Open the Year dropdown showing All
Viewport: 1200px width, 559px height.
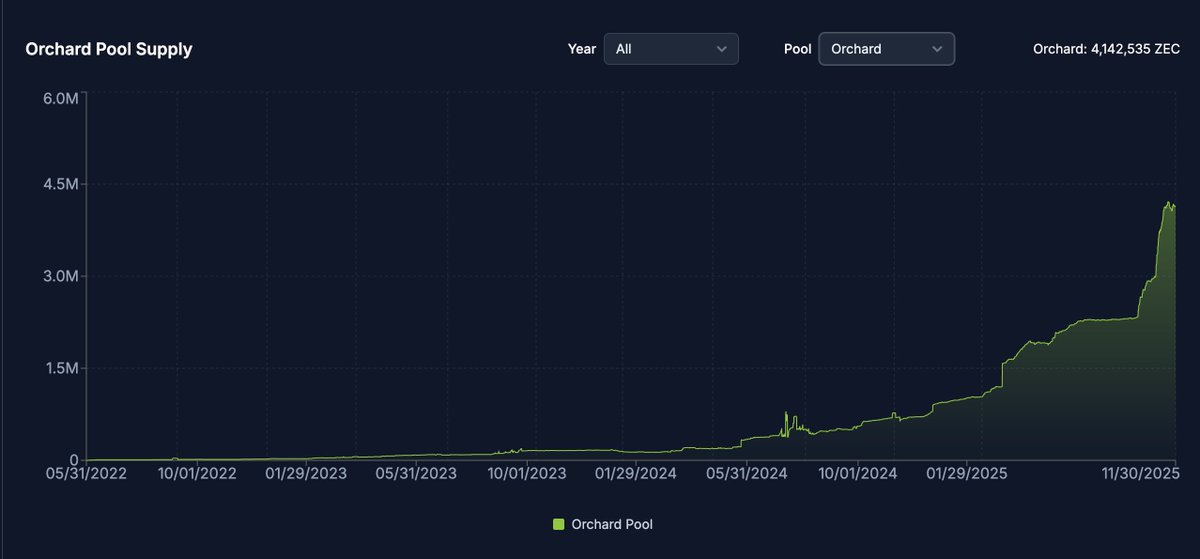pos(671,49)
